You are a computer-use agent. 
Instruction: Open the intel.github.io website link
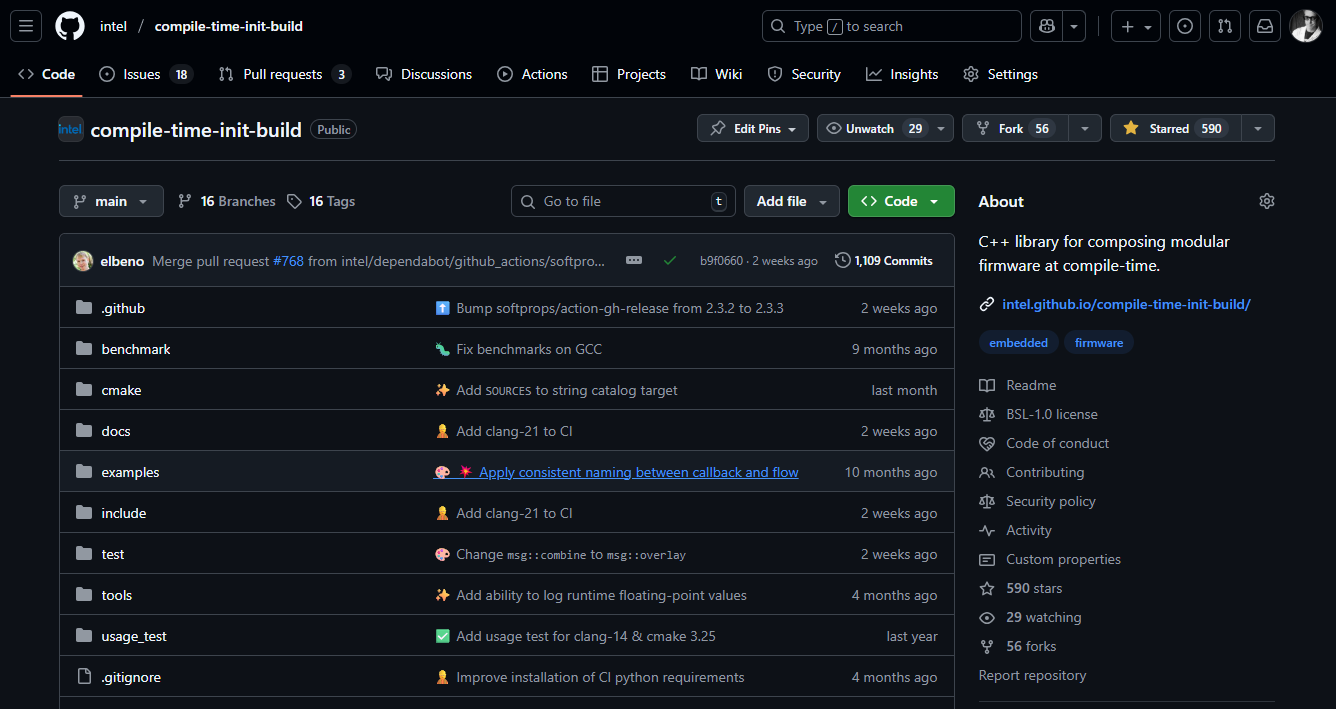[x=1126, y=304]
